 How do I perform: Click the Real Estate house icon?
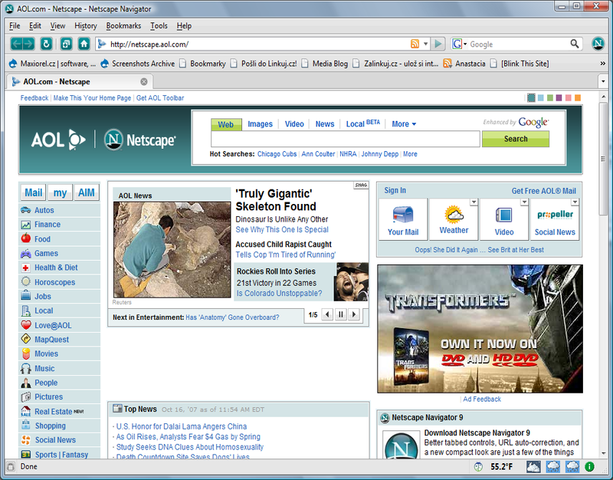[26, 411]
